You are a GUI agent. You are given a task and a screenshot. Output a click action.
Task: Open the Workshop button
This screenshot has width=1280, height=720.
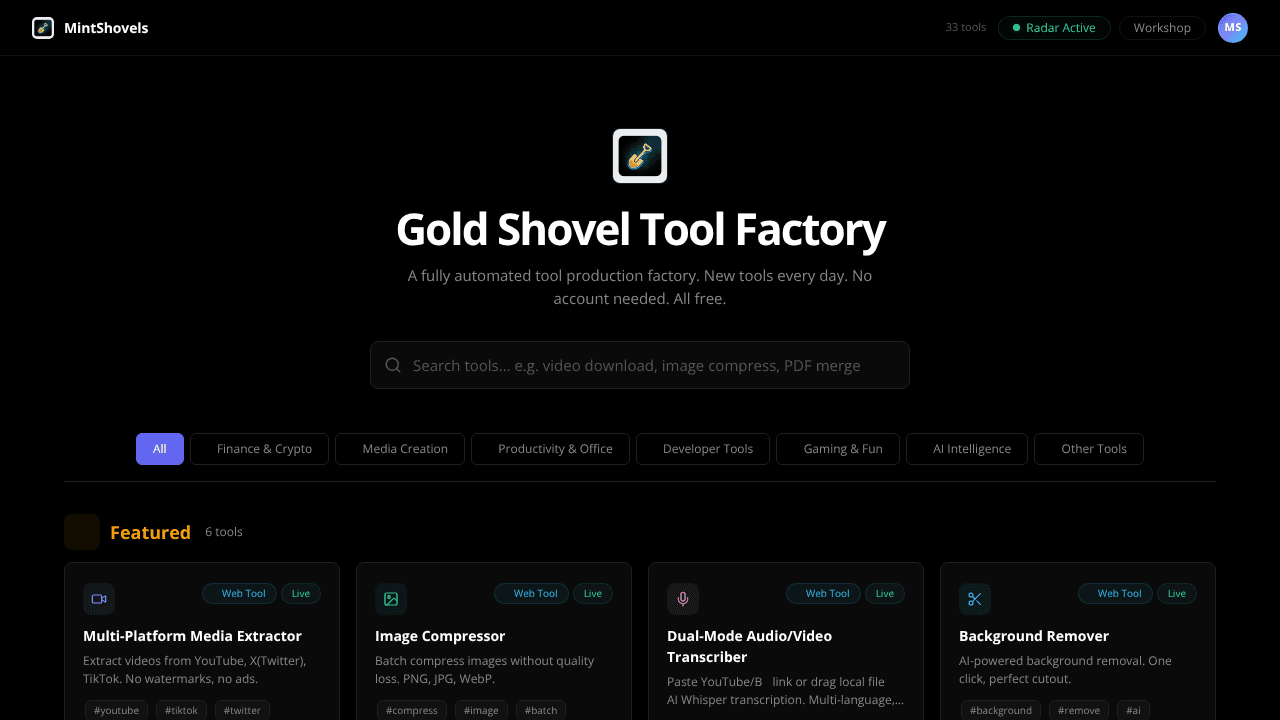[x=1162, y=28]
